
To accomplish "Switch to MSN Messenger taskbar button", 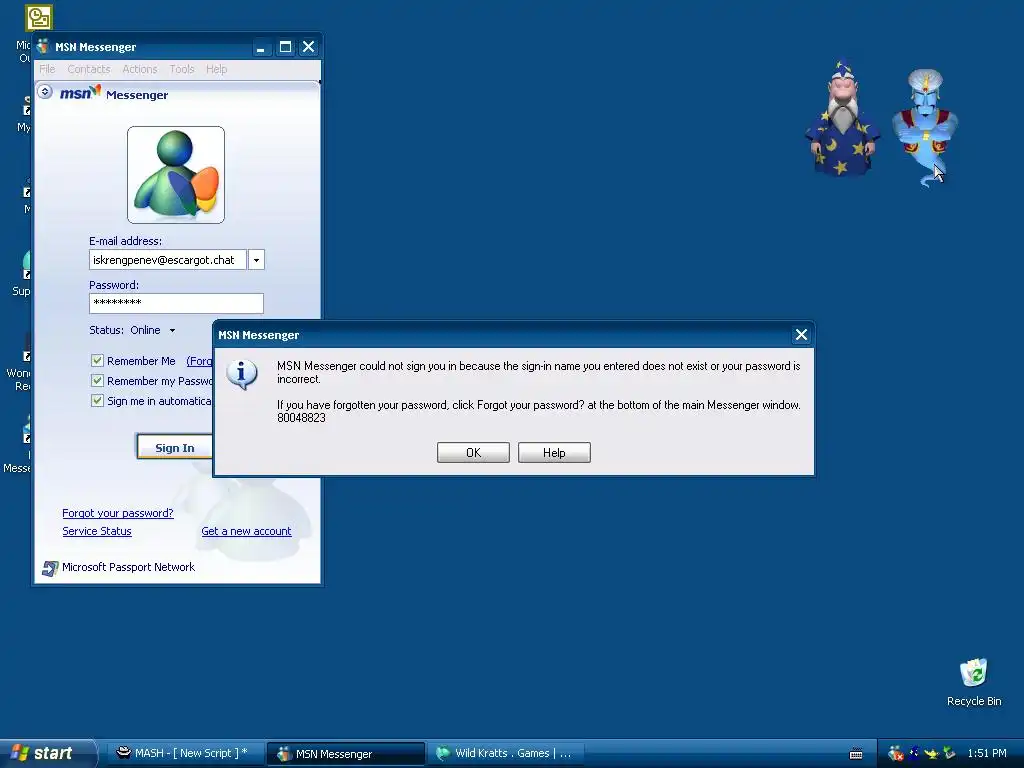I will [345, 754].
